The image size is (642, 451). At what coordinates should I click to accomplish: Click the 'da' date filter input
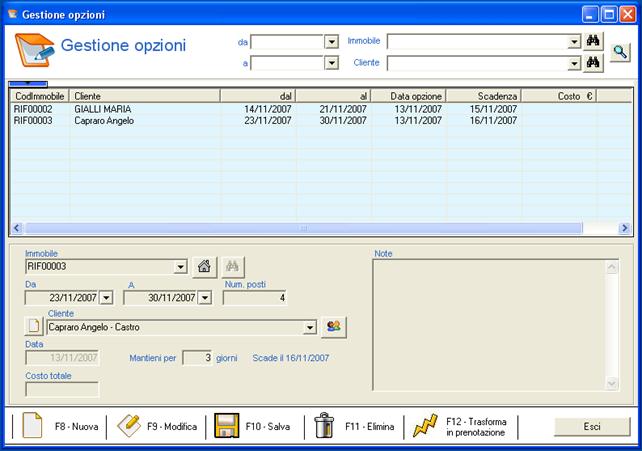click(287, 42)
